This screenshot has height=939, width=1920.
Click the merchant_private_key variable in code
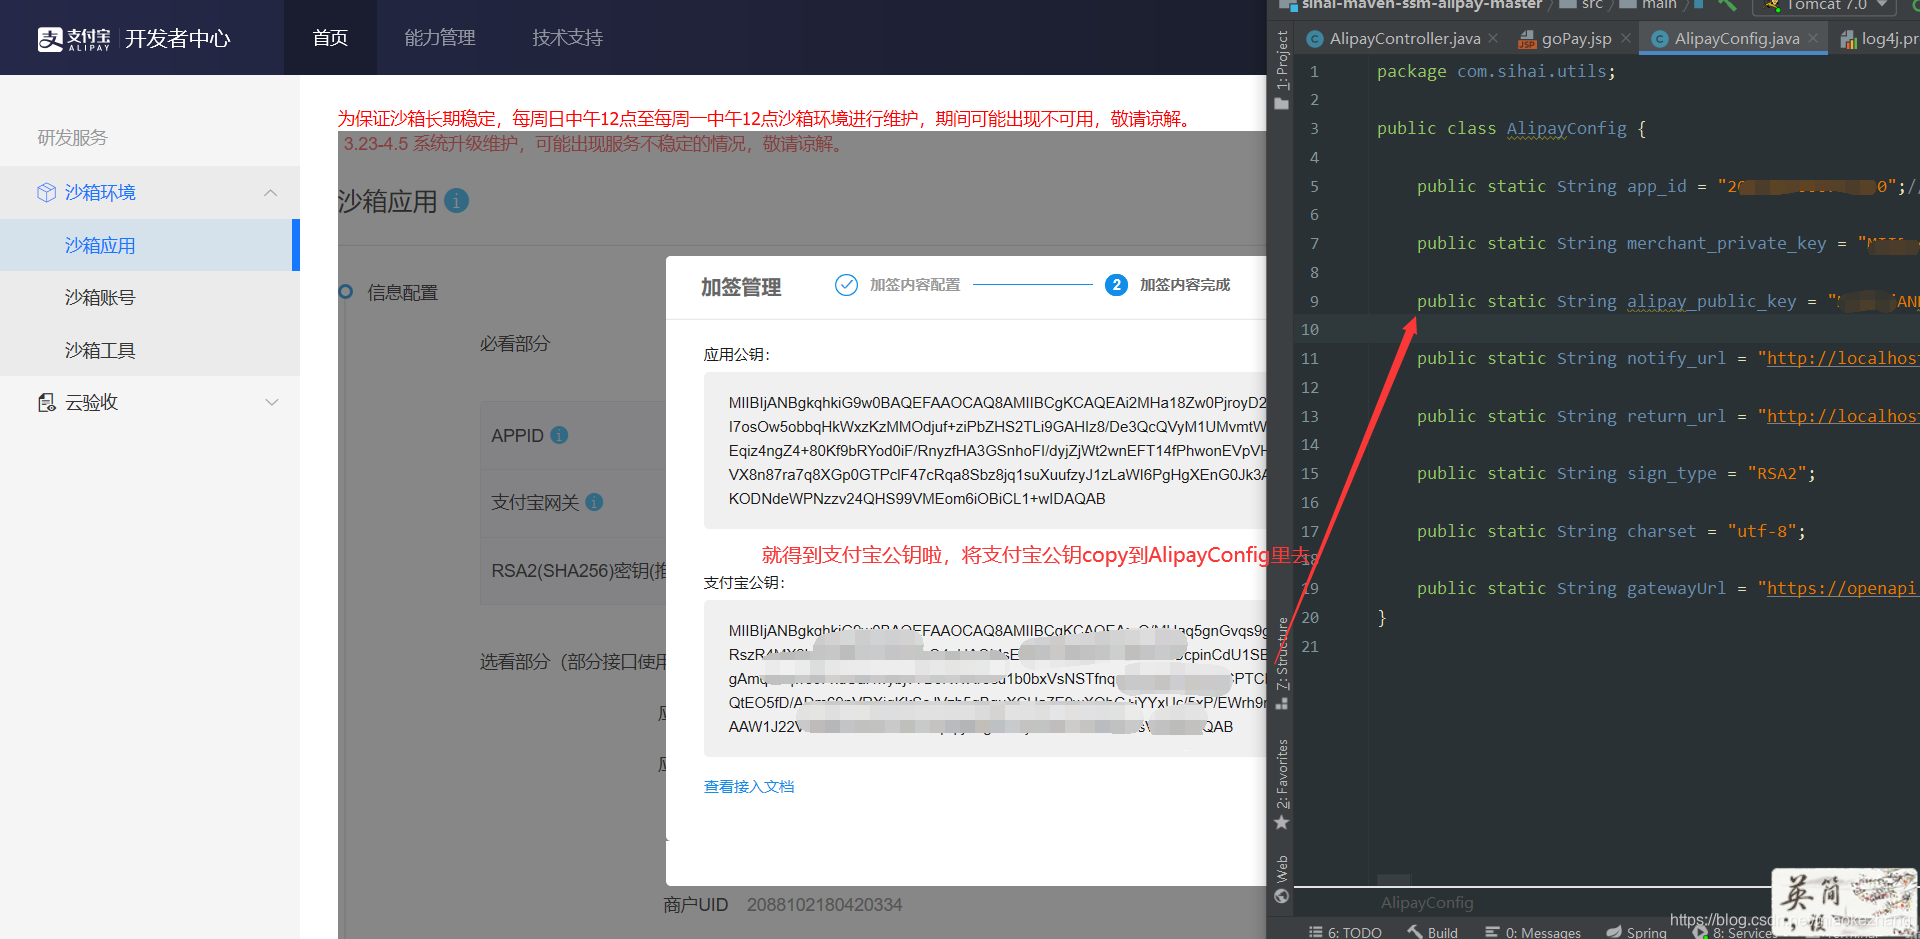[x=1726, y=243]
